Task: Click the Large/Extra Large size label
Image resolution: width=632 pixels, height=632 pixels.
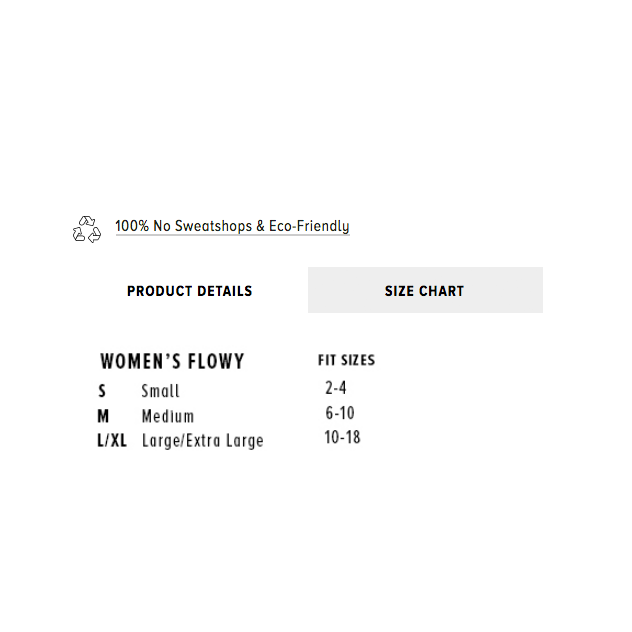Action: [x=202, y=441]
